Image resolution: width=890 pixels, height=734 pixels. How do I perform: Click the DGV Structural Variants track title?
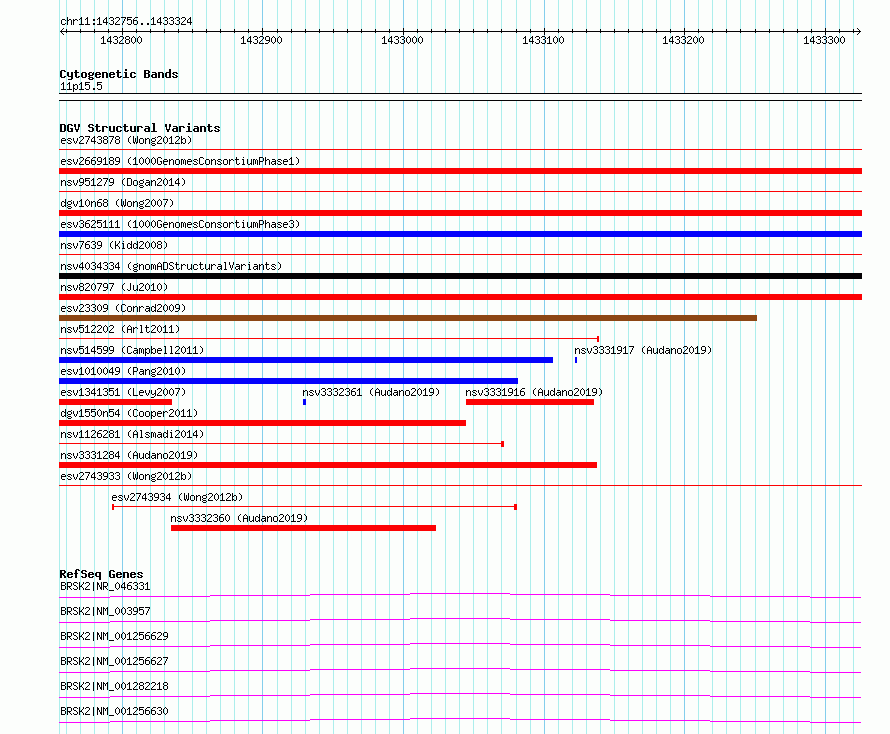click(140, 128)
